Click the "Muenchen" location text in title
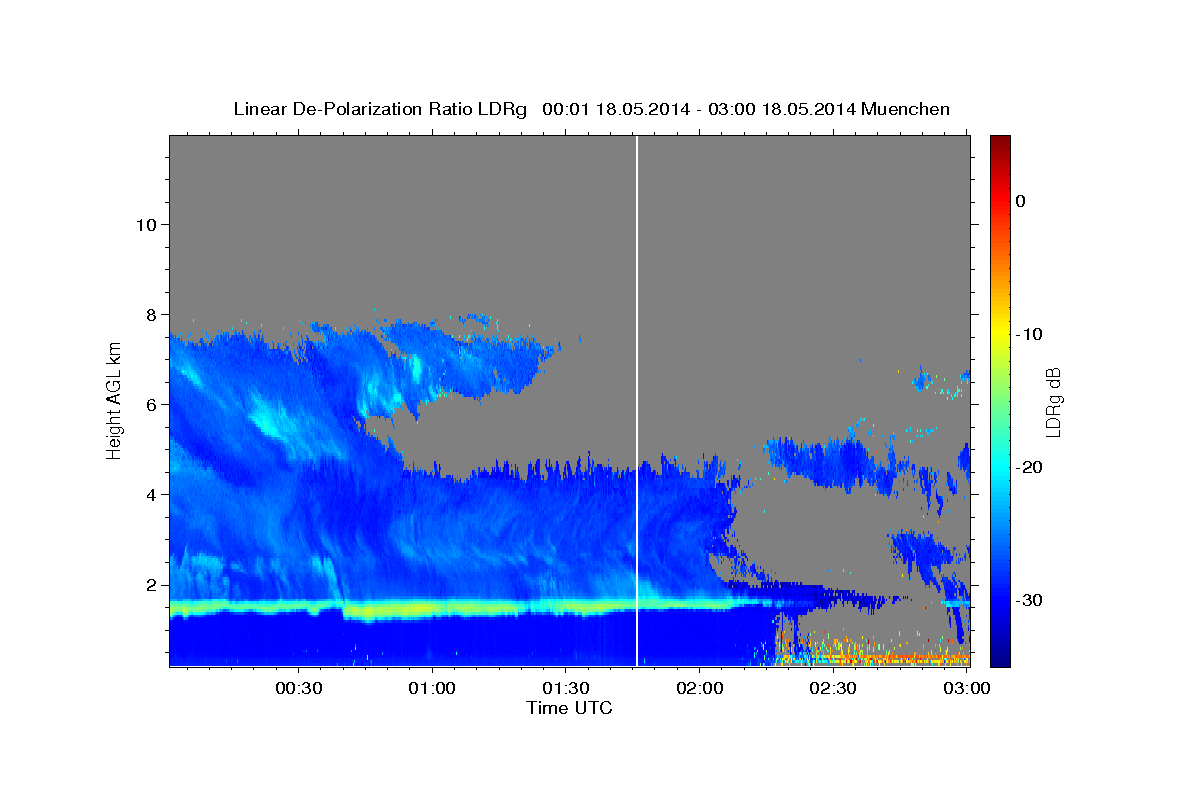This screenshot has width=1200, height=800. [903, 109]
